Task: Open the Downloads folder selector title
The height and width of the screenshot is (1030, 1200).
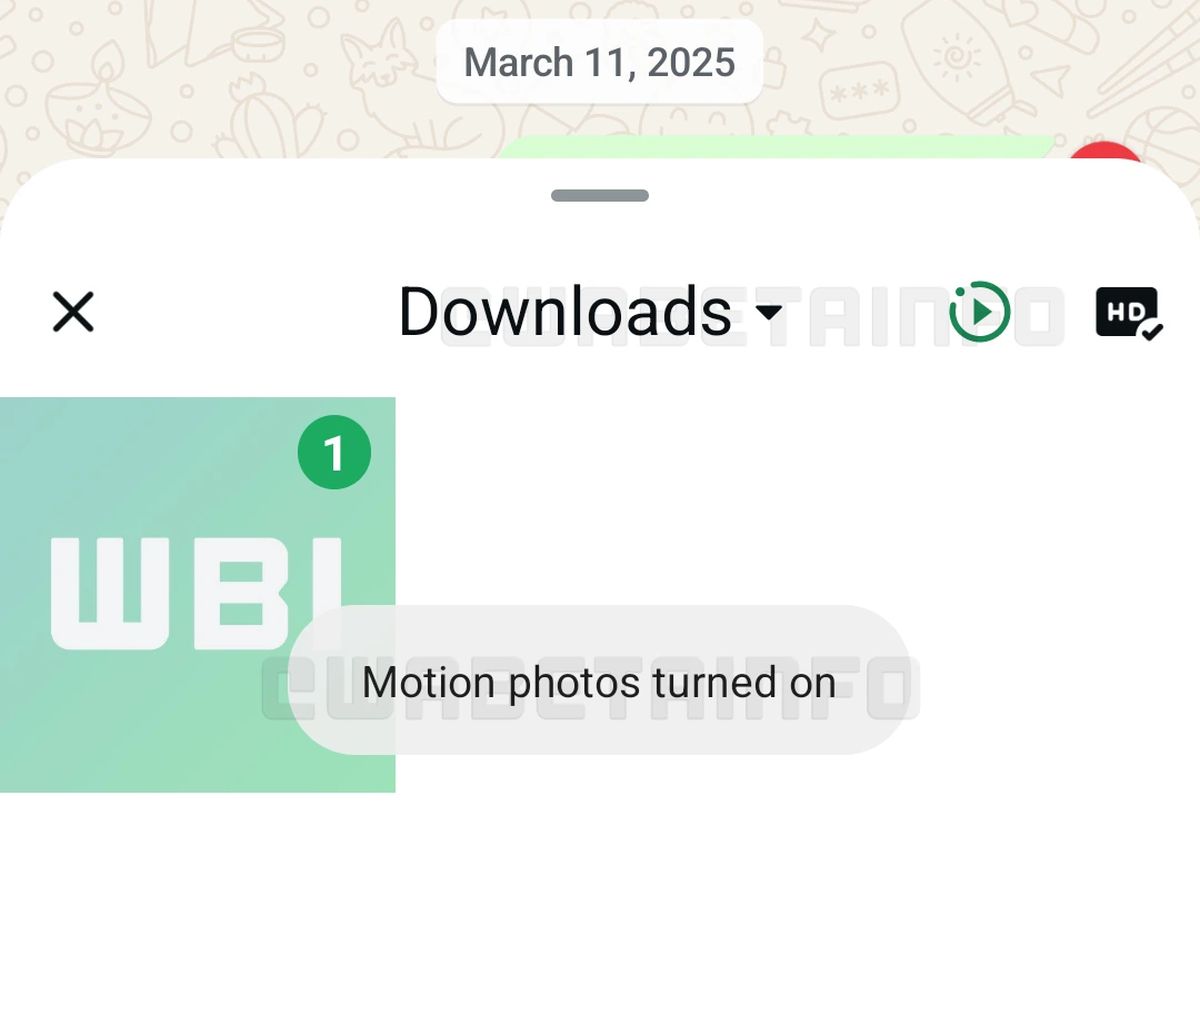Action: coord(590,312)
